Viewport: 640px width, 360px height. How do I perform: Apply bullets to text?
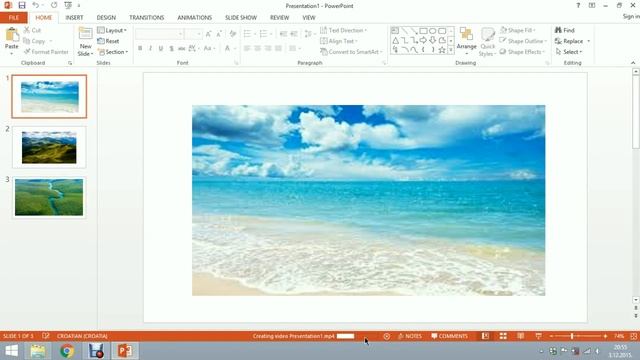click(x=247, y=34)
